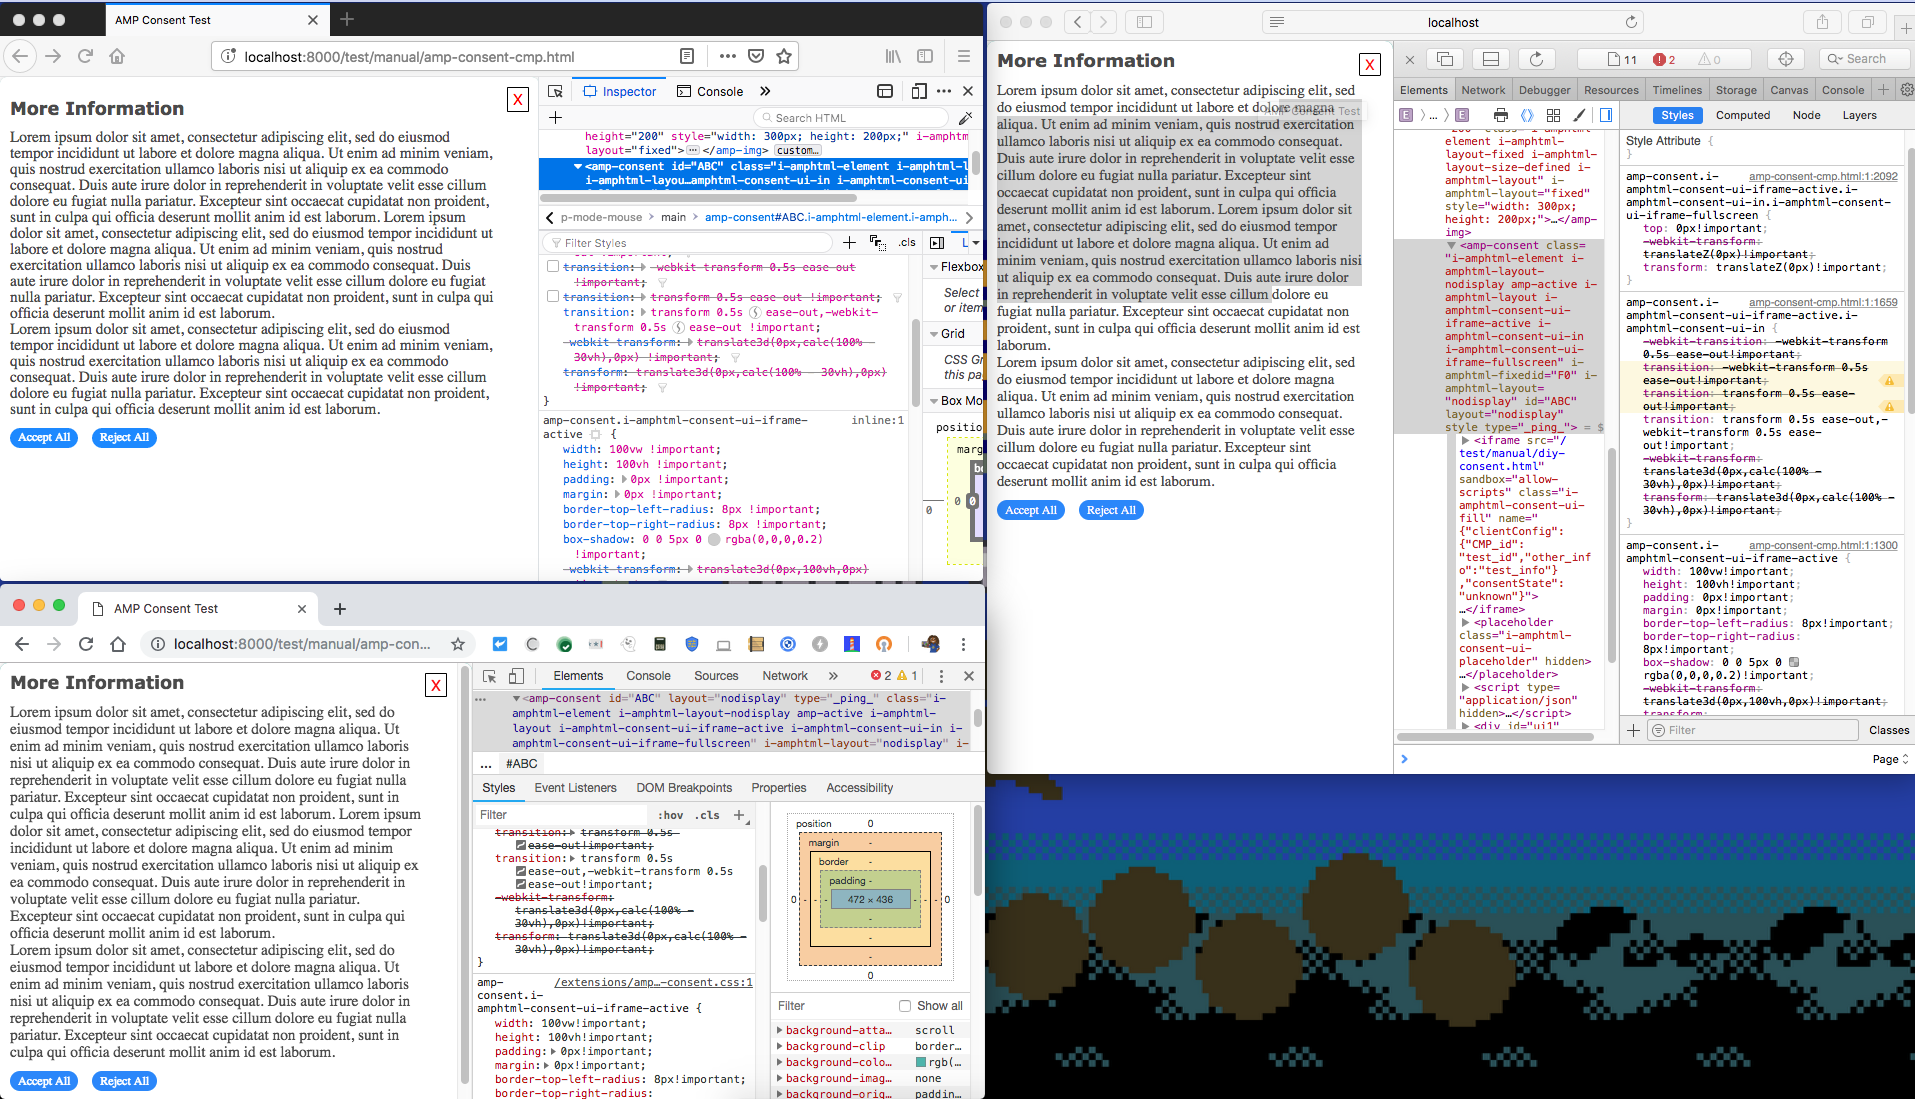Collapse Grid section in Firefox layout
This screenshot has height=1099, width=1915.
[x=934, y=334]
